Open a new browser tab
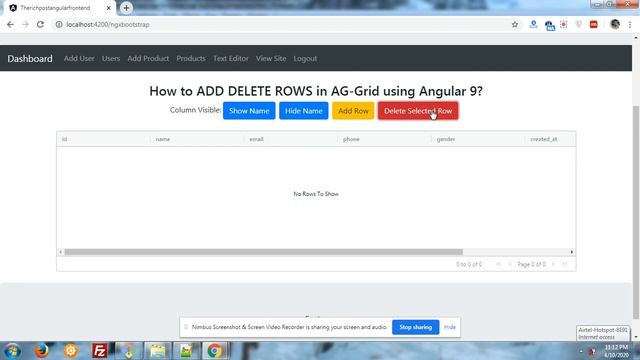The width and height of the screenshot is (640, 360). (x=126, y=8)
